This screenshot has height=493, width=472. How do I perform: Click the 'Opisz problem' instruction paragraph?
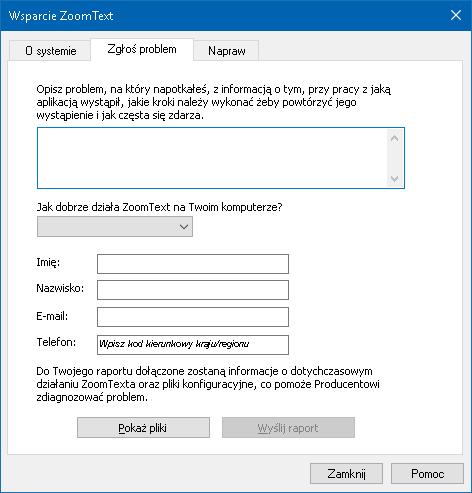tap(214, 102)
